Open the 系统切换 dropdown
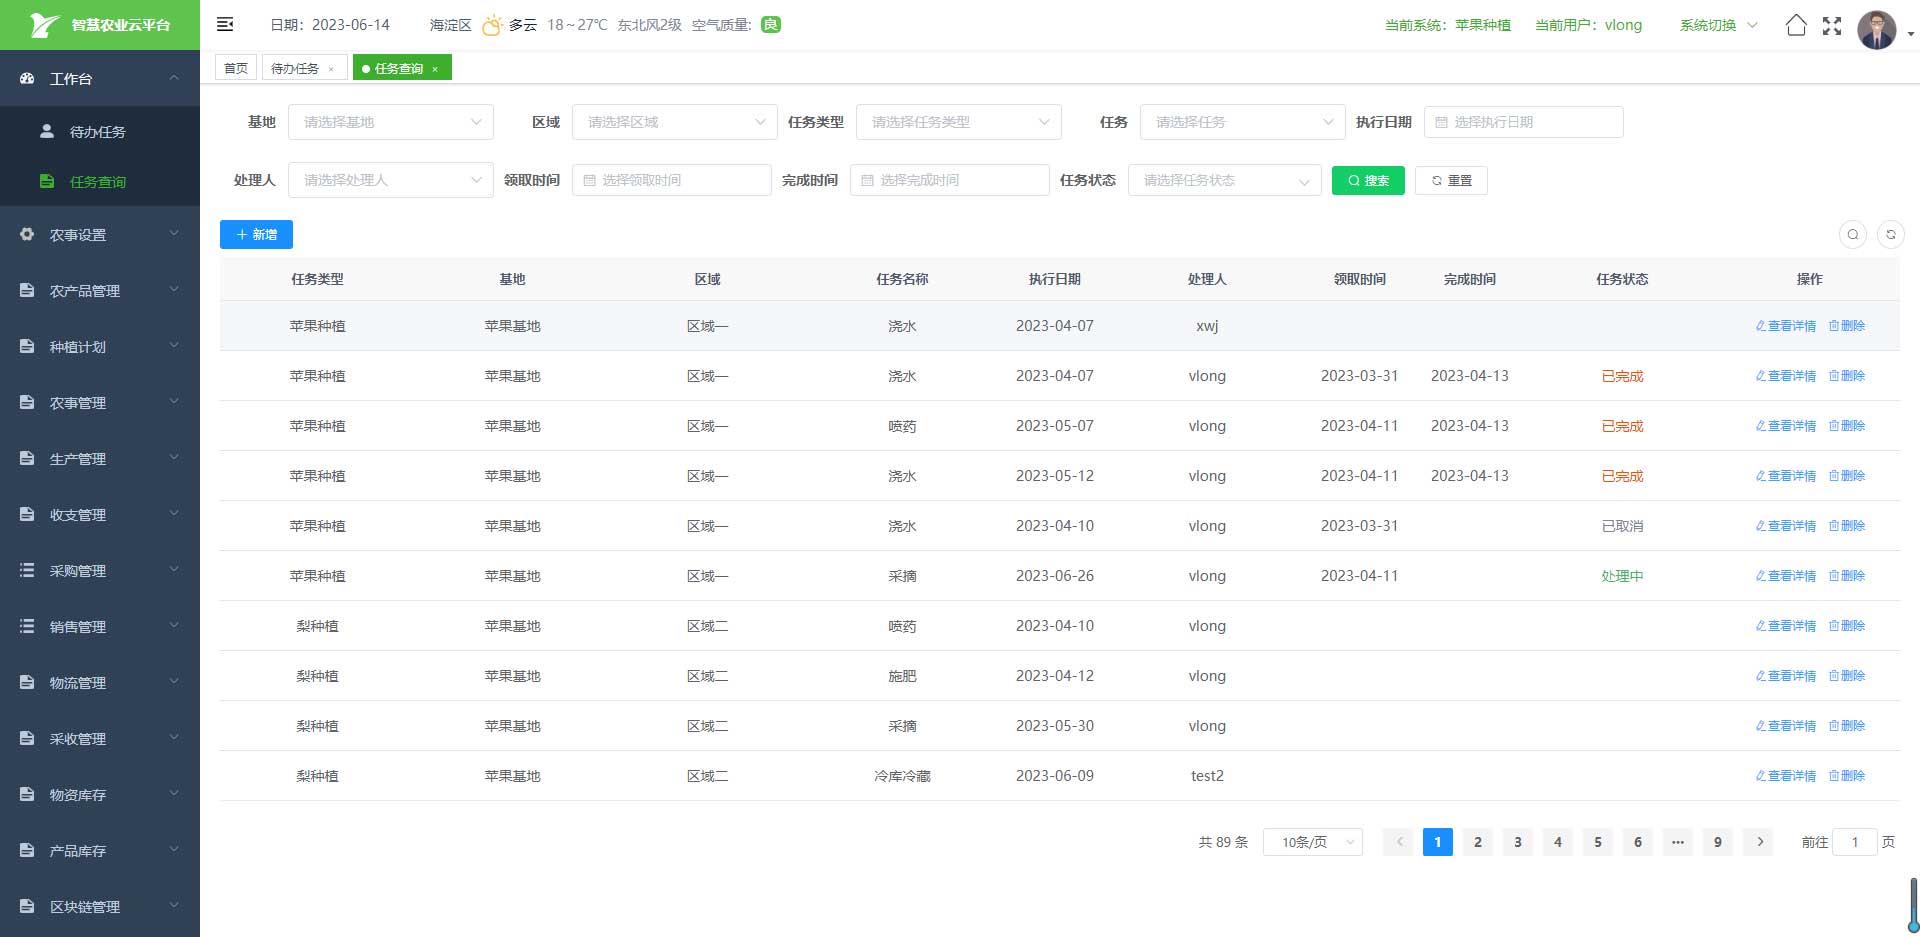The height and width of the screenshot is (937, 1920). tap(1718, 25)
